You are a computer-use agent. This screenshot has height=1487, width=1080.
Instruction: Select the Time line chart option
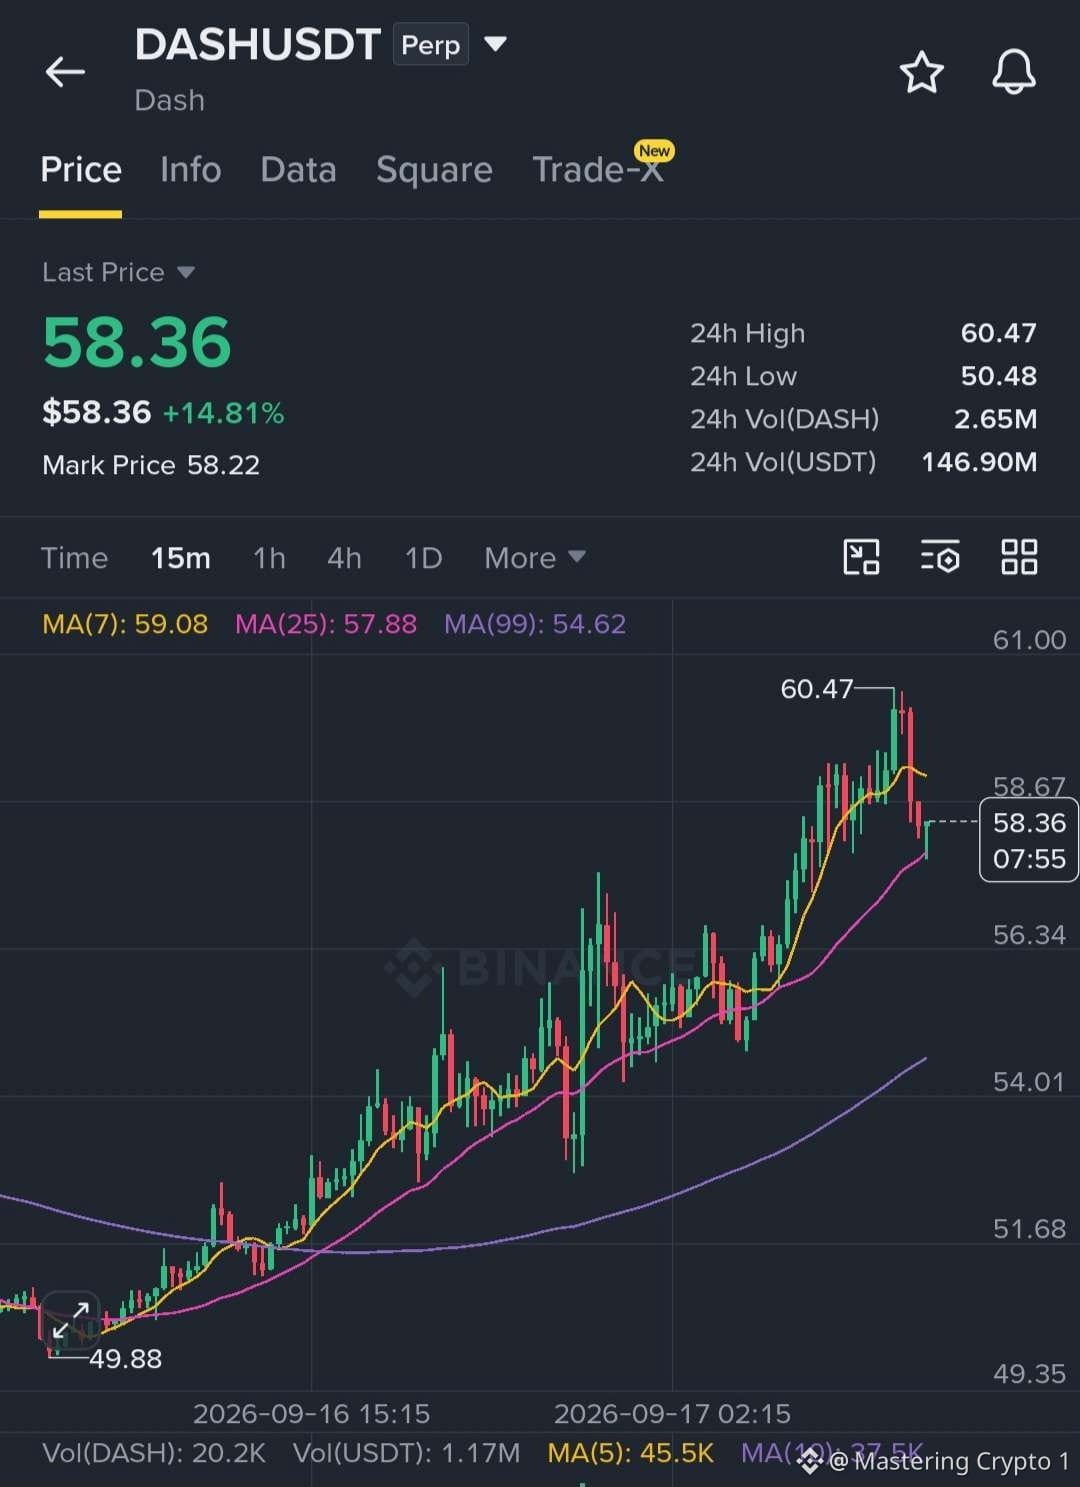(74, 558)
